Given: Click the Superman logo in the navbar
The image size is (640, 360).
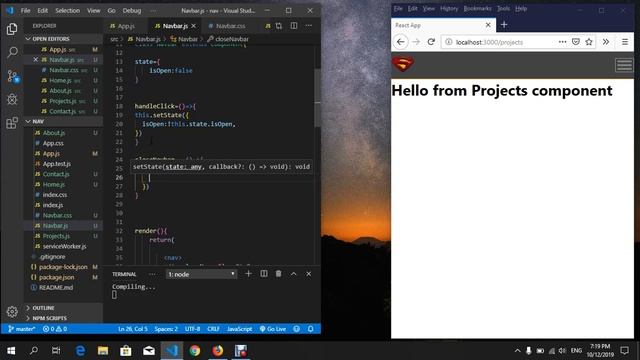Looking at the screenshot, I should 403,64.
